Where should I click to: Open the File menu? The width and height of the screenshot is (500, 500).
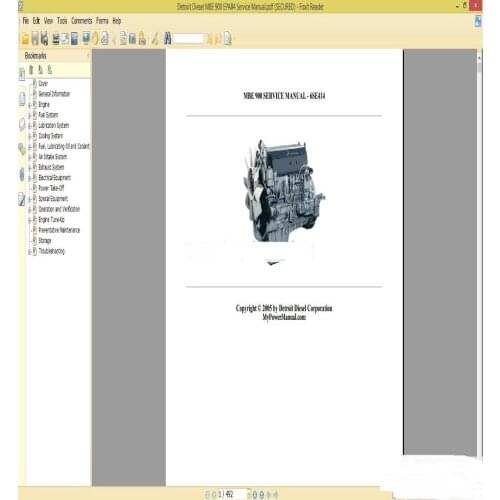pyautogui.click(x=26, y=21)
